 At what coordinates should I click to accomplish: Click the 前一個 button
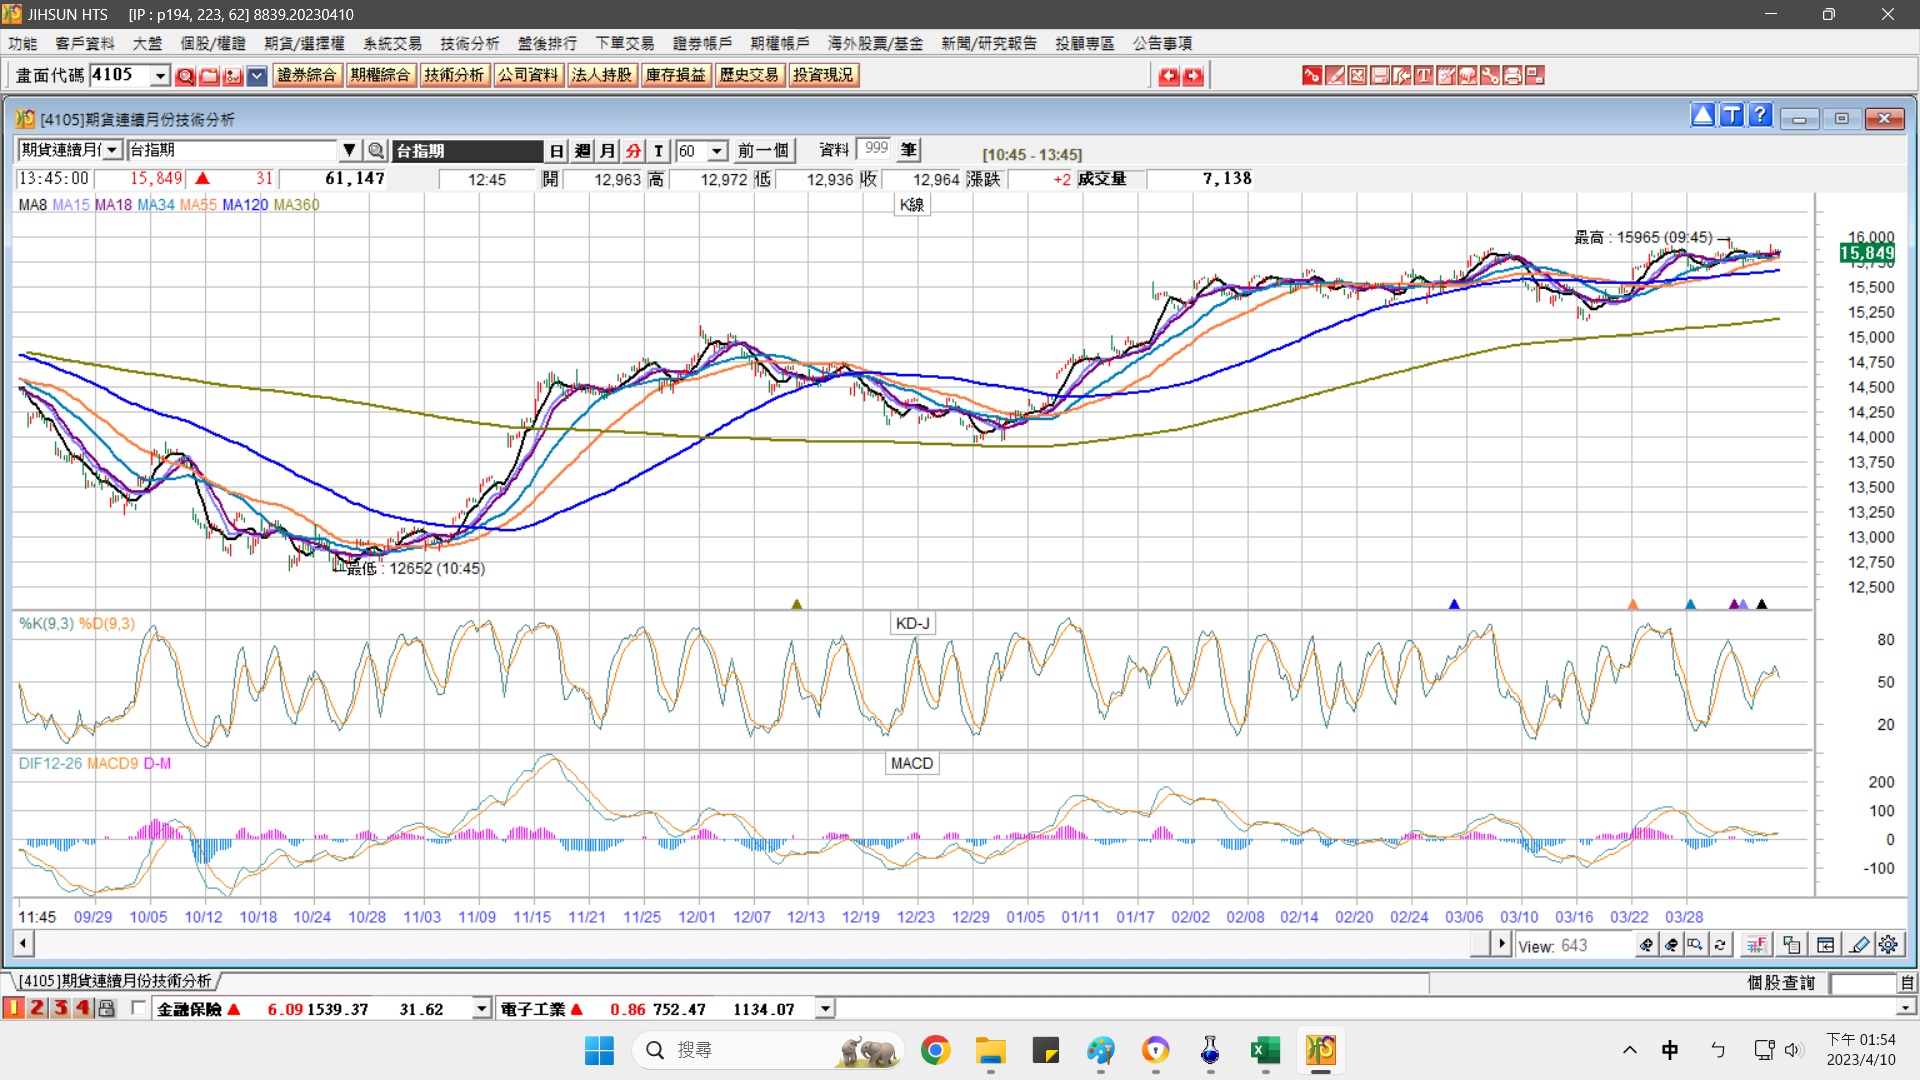coord(763,151)
